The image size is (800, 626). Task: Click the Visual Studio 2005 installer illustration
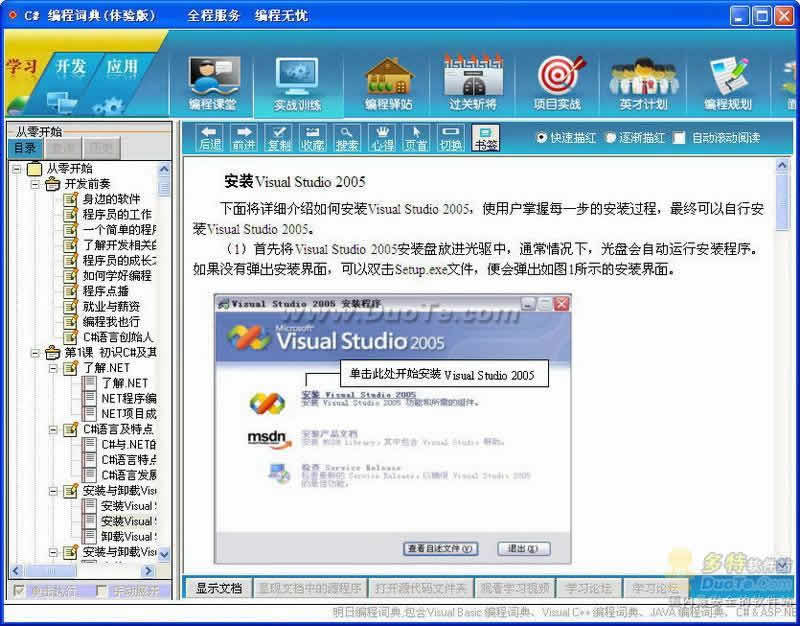[392, 429]
